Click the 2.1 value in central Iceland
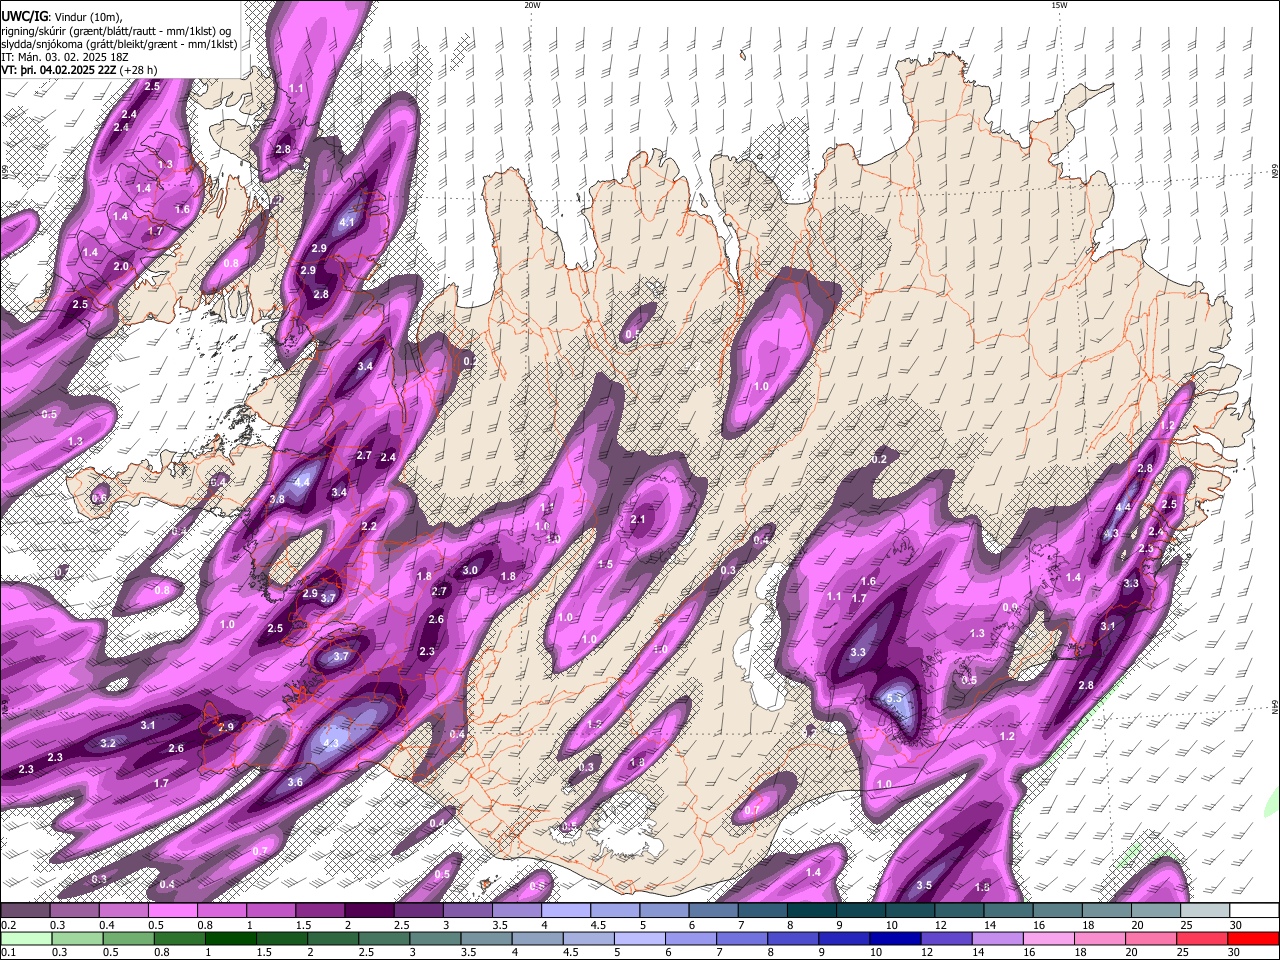Image resolution: width=1280 pixels, height=960 pixels. [638, 519]
